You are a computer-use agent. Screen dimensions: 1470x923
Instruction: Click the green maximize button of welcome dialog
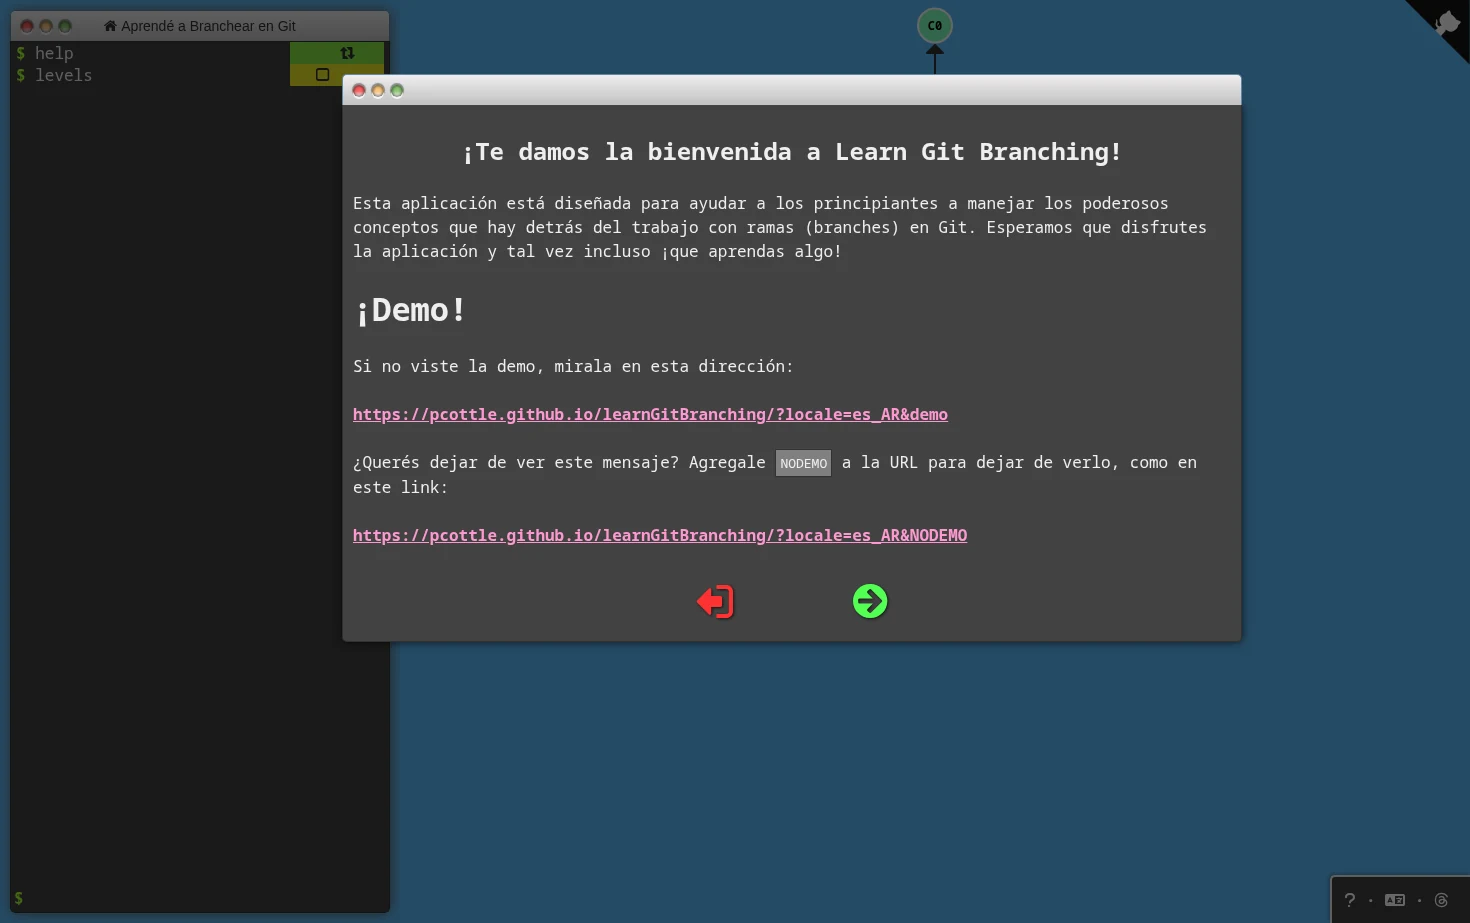pos(397,91)
